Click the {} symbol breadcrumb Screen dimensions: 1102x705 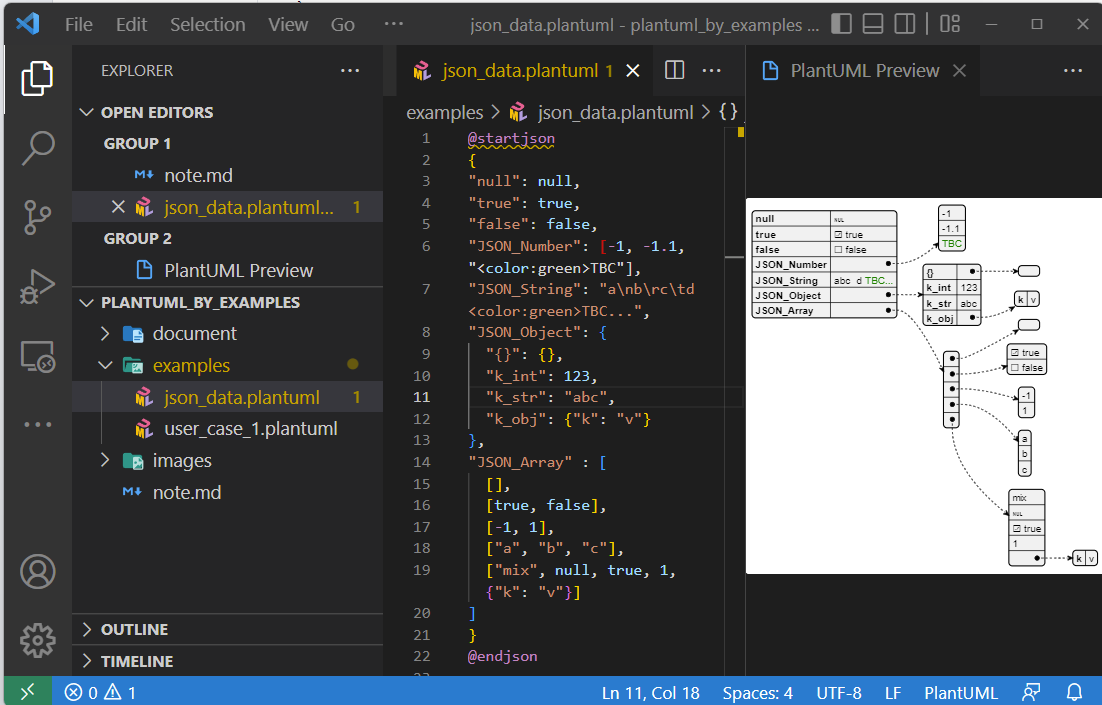[728, 112]
